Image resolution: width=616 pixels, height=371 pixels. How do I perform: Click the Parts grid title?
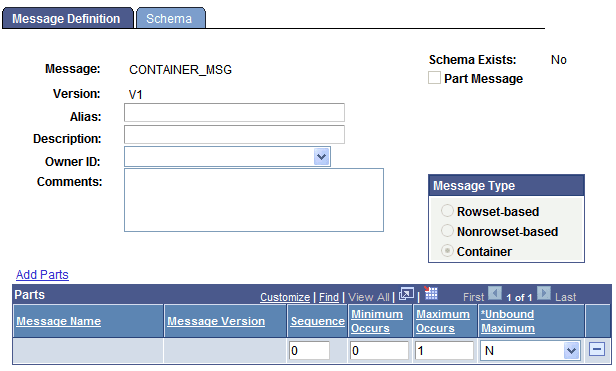point(30,295)
